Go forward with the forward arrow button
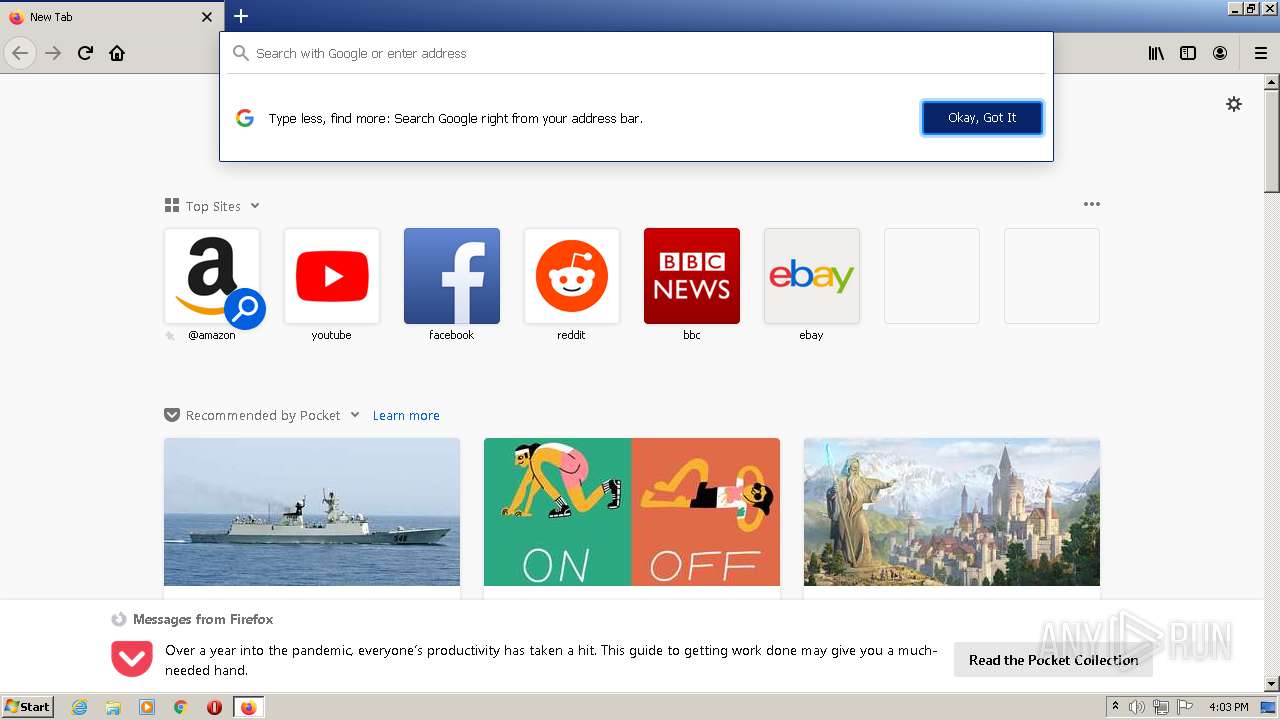Viewport: 1280px width, 720px height. pyautogui.click(x=53, y=53)
